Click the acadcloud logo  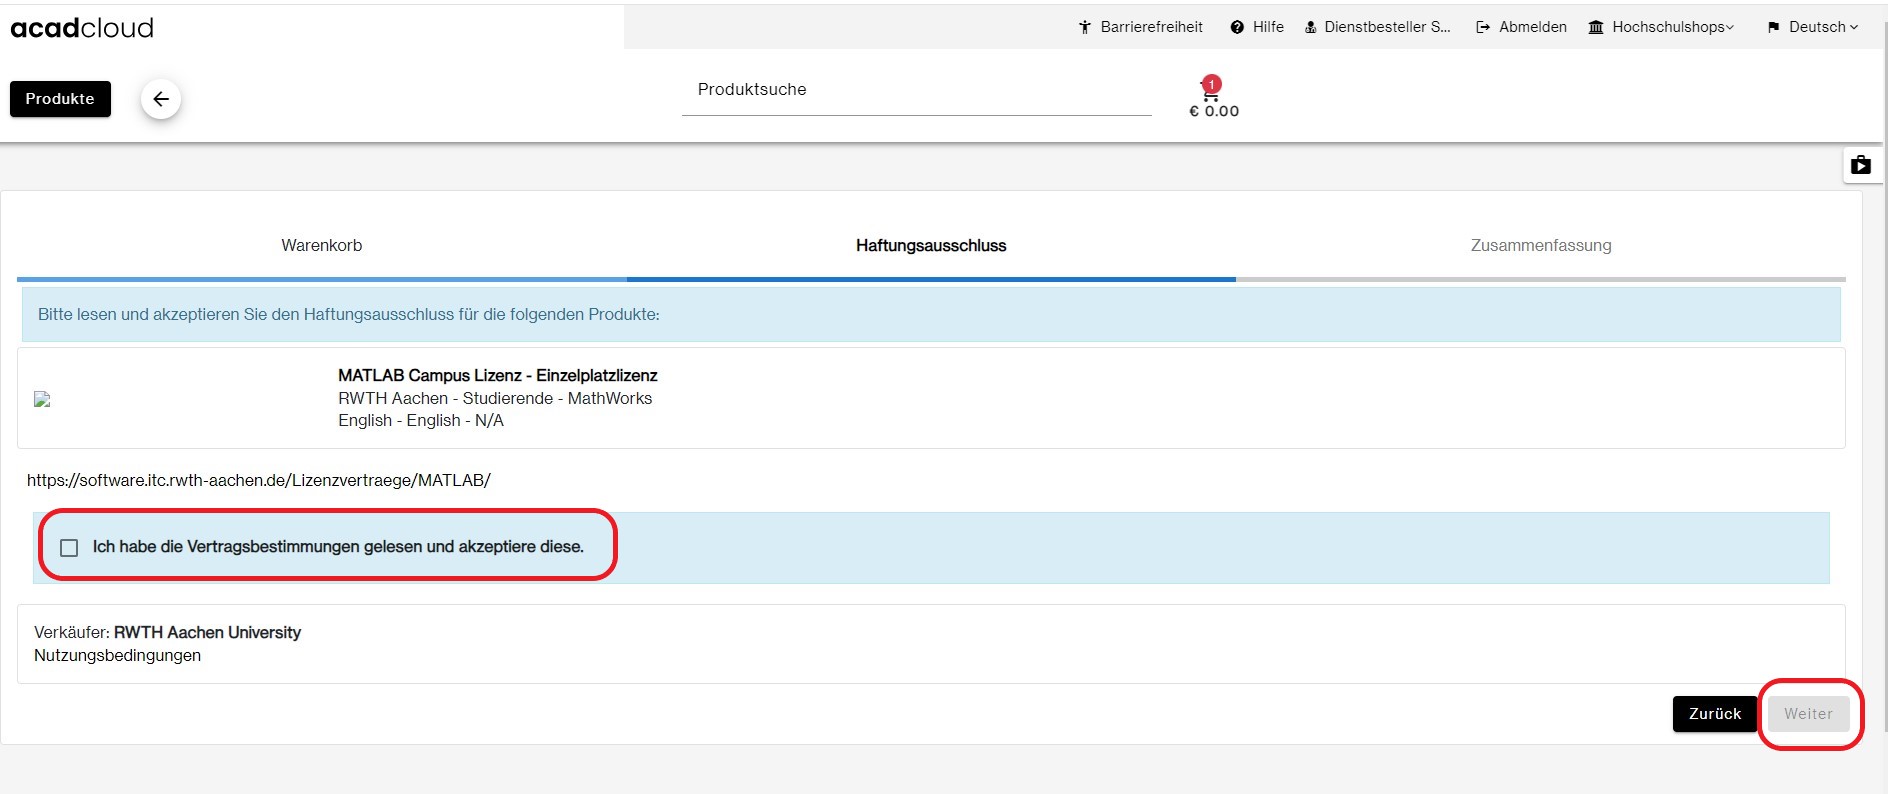pyautogui.click(x=82, y=28)
